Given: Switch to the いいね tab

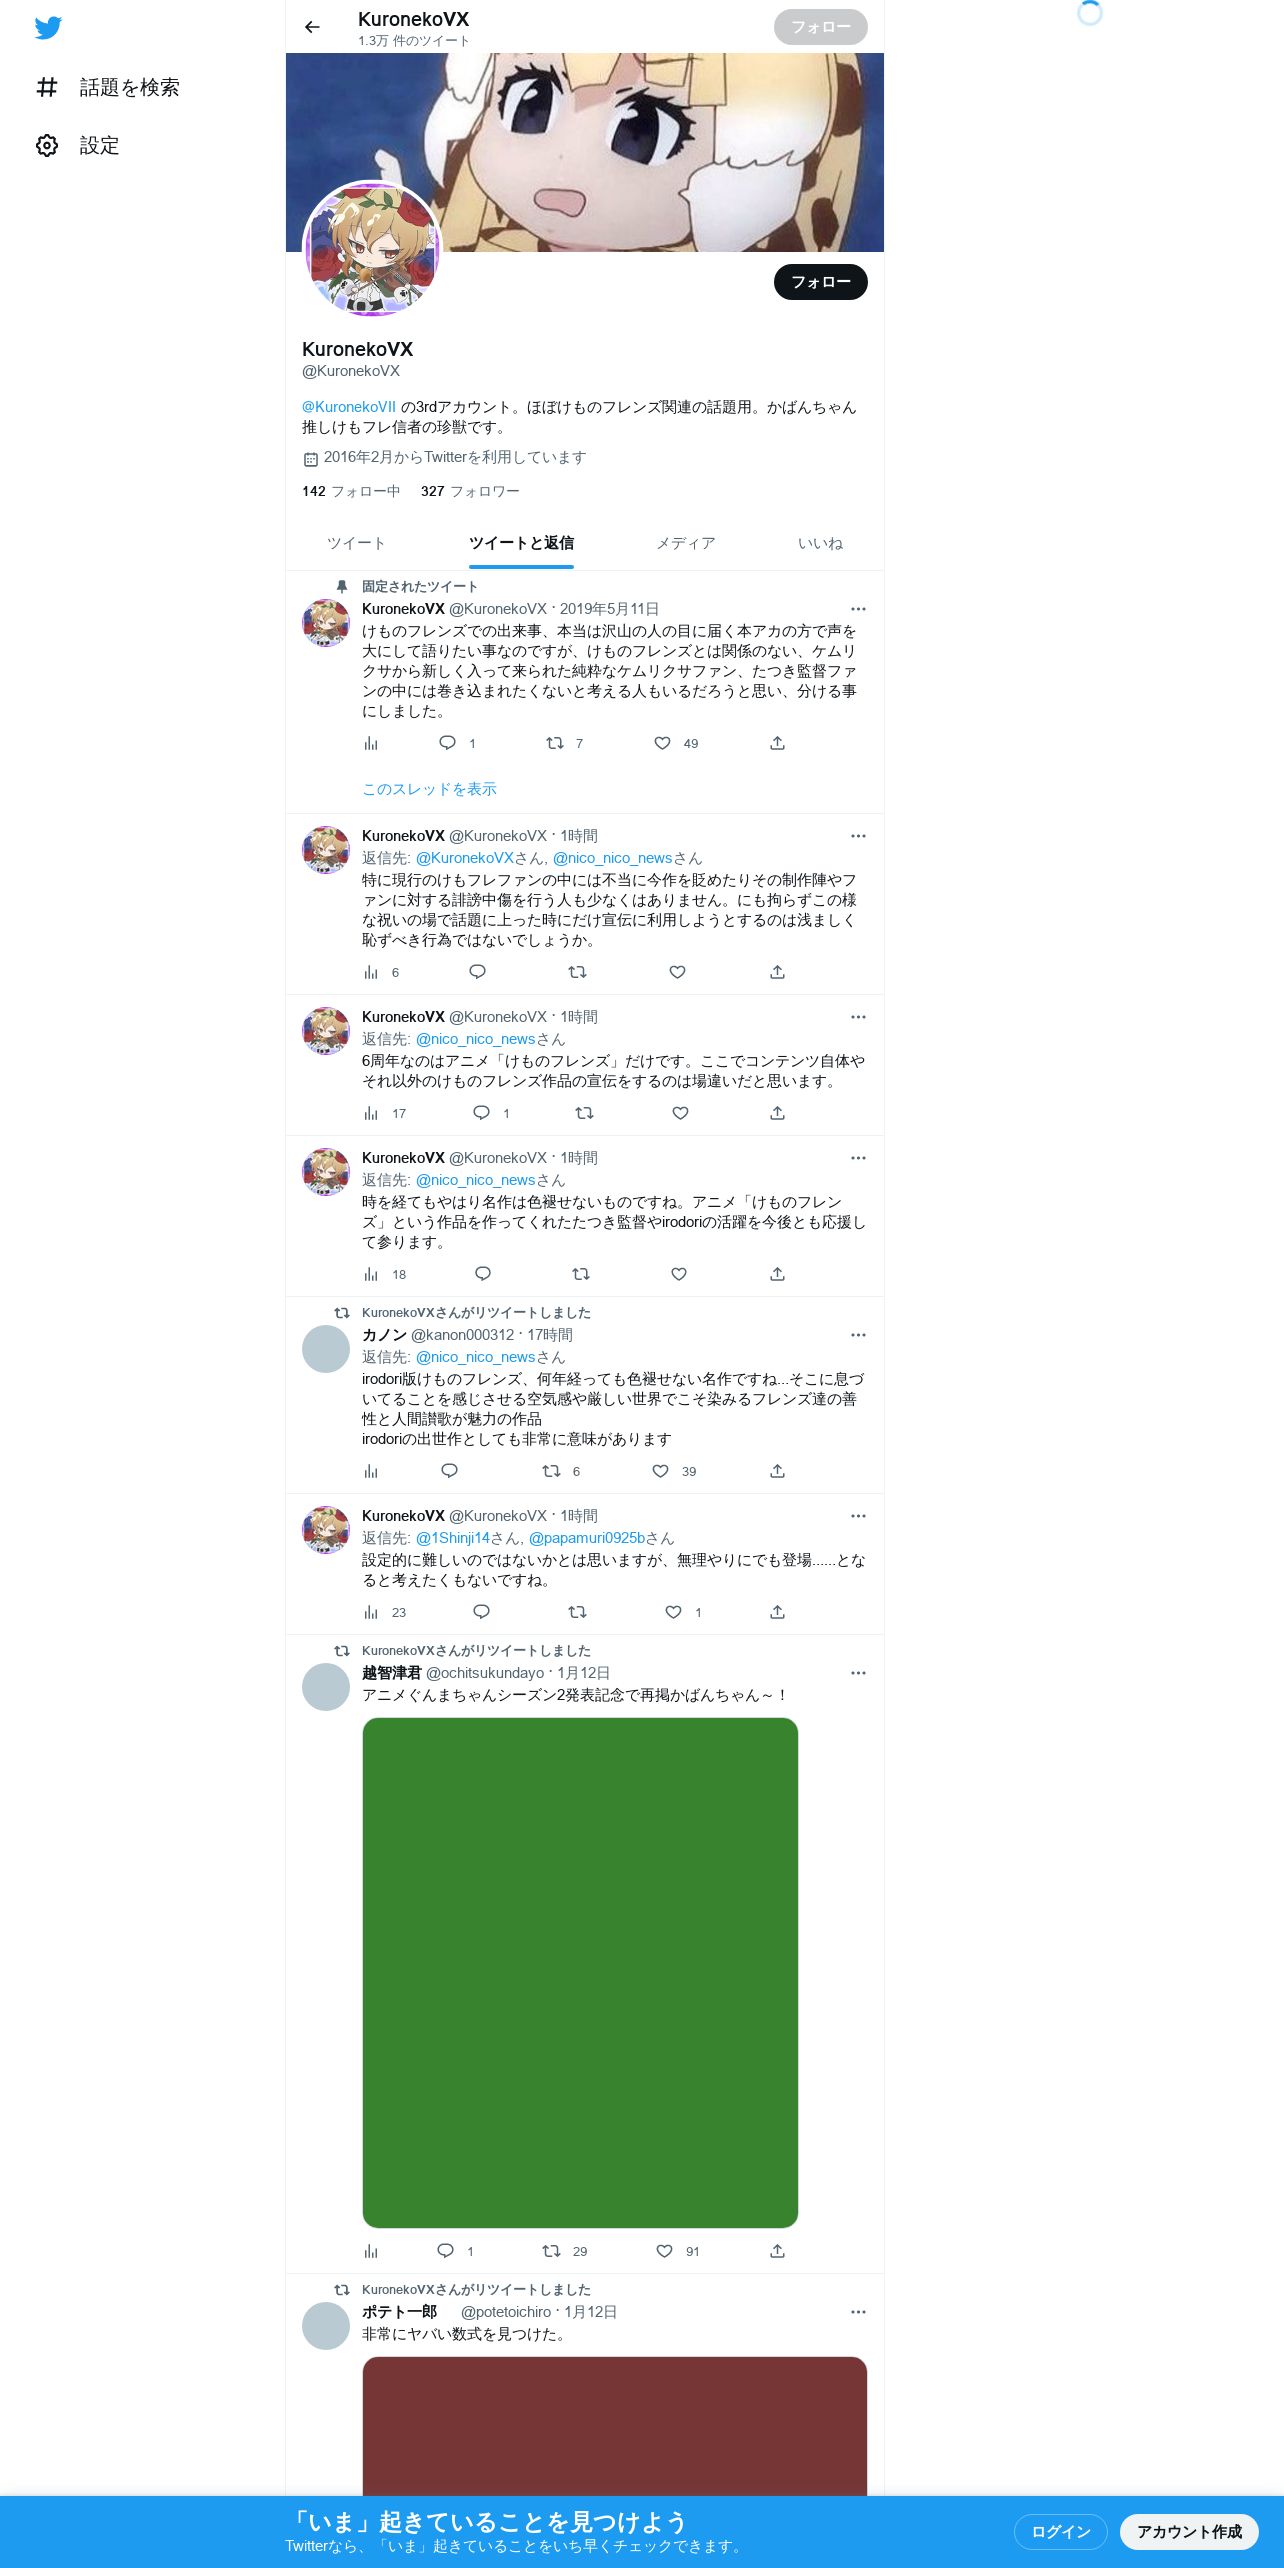Looking at the screenshot, I should [820, 543].
